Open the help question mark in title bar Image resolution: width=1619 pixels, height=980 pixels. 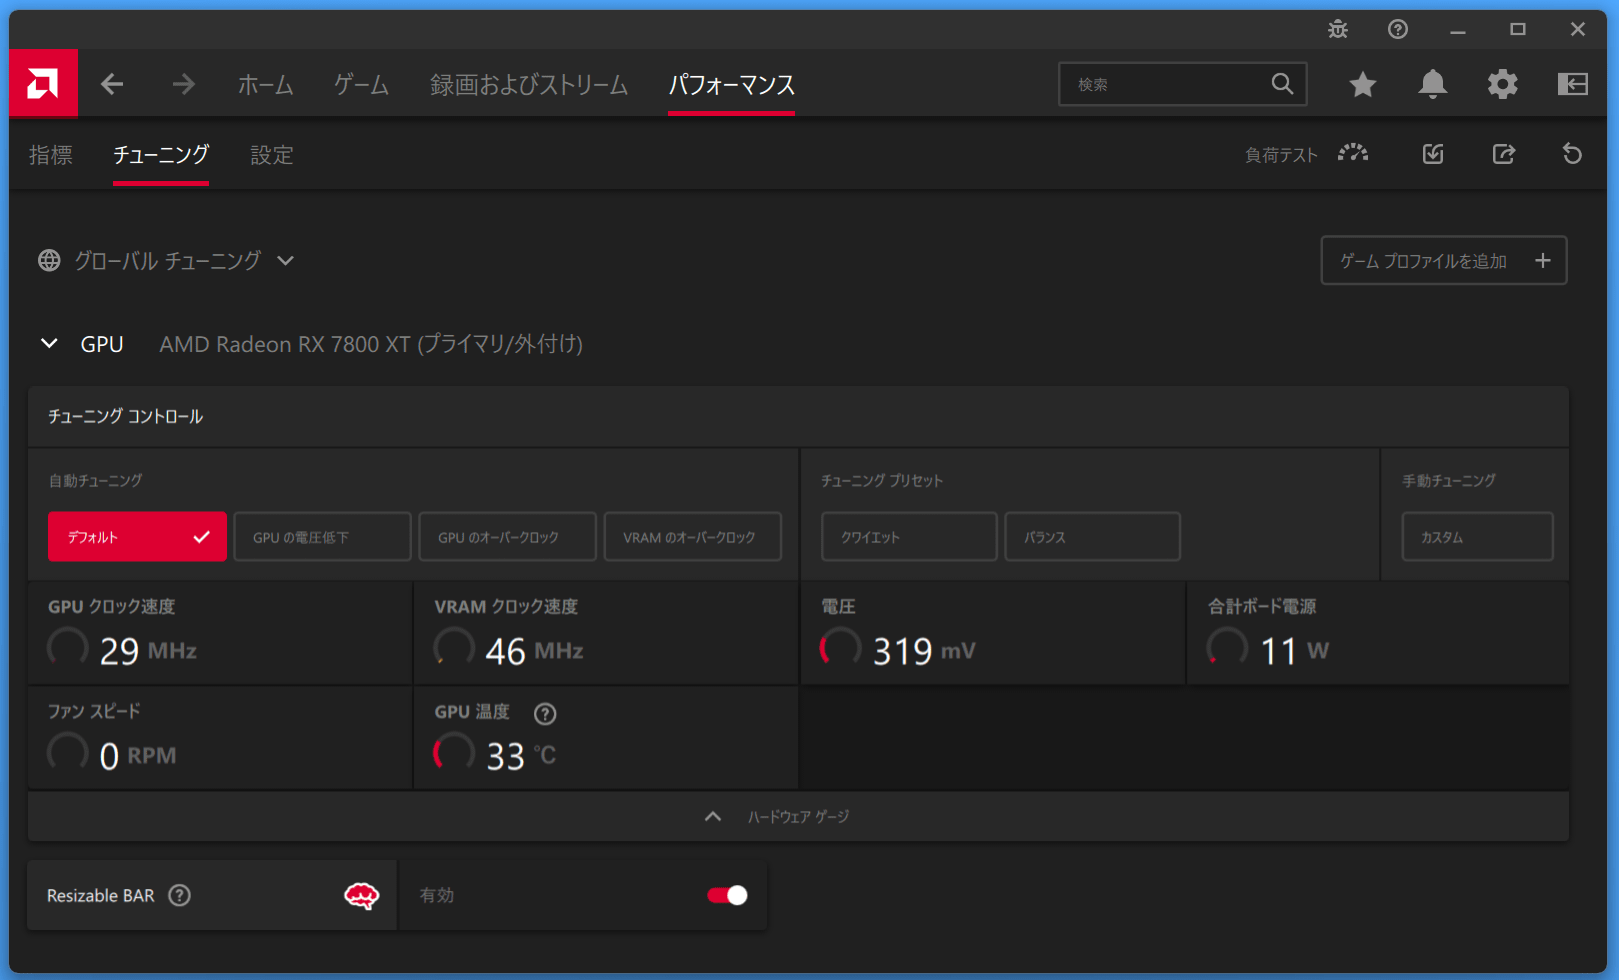[x=1398, y=29]
